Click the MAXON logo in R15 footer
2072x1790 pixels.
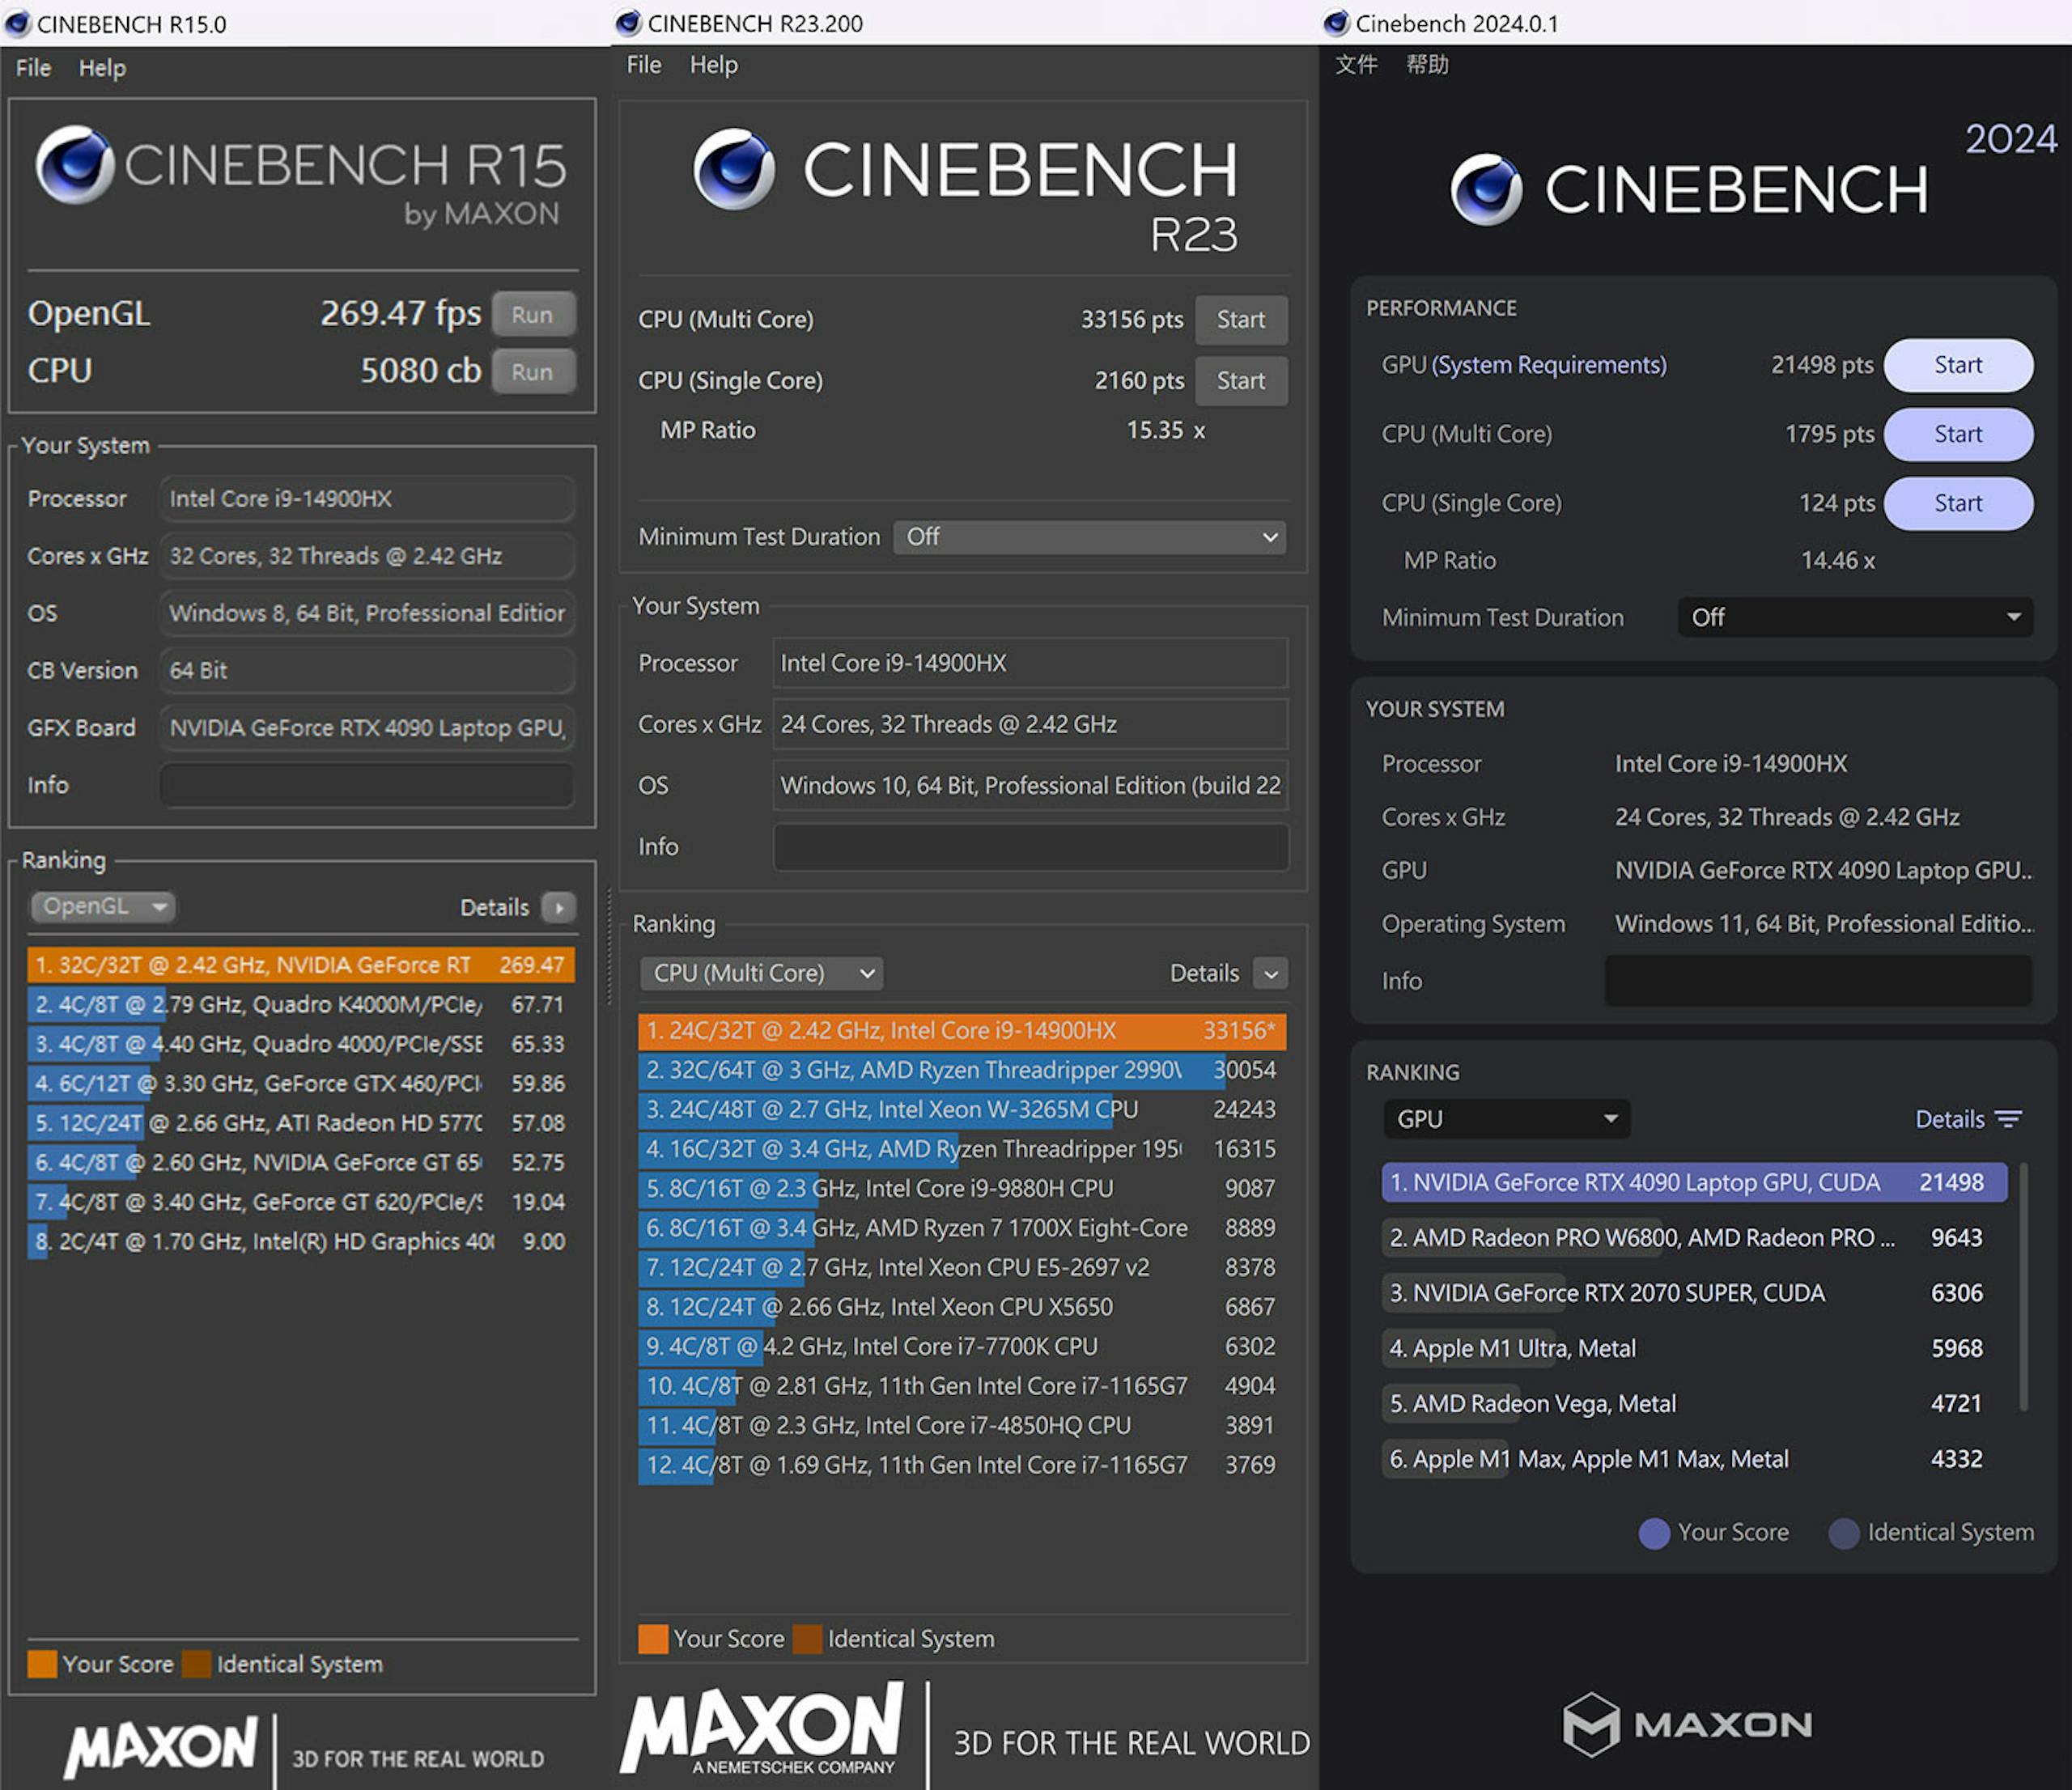(161, 1747)
